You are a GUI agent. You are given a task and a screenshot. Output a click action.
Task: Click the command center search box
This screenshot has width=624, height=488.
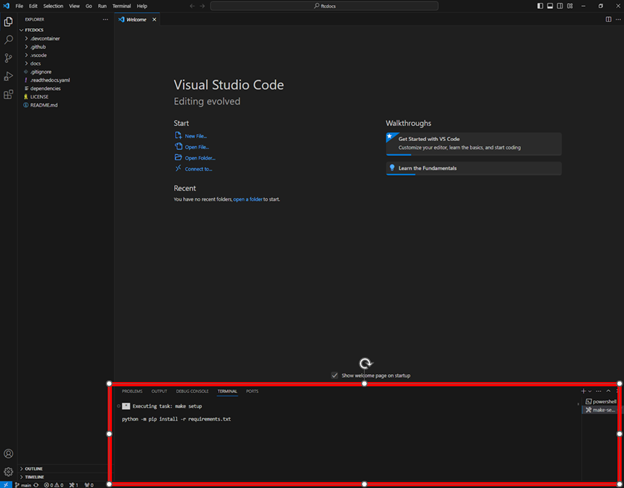click(x=325, y=6)
